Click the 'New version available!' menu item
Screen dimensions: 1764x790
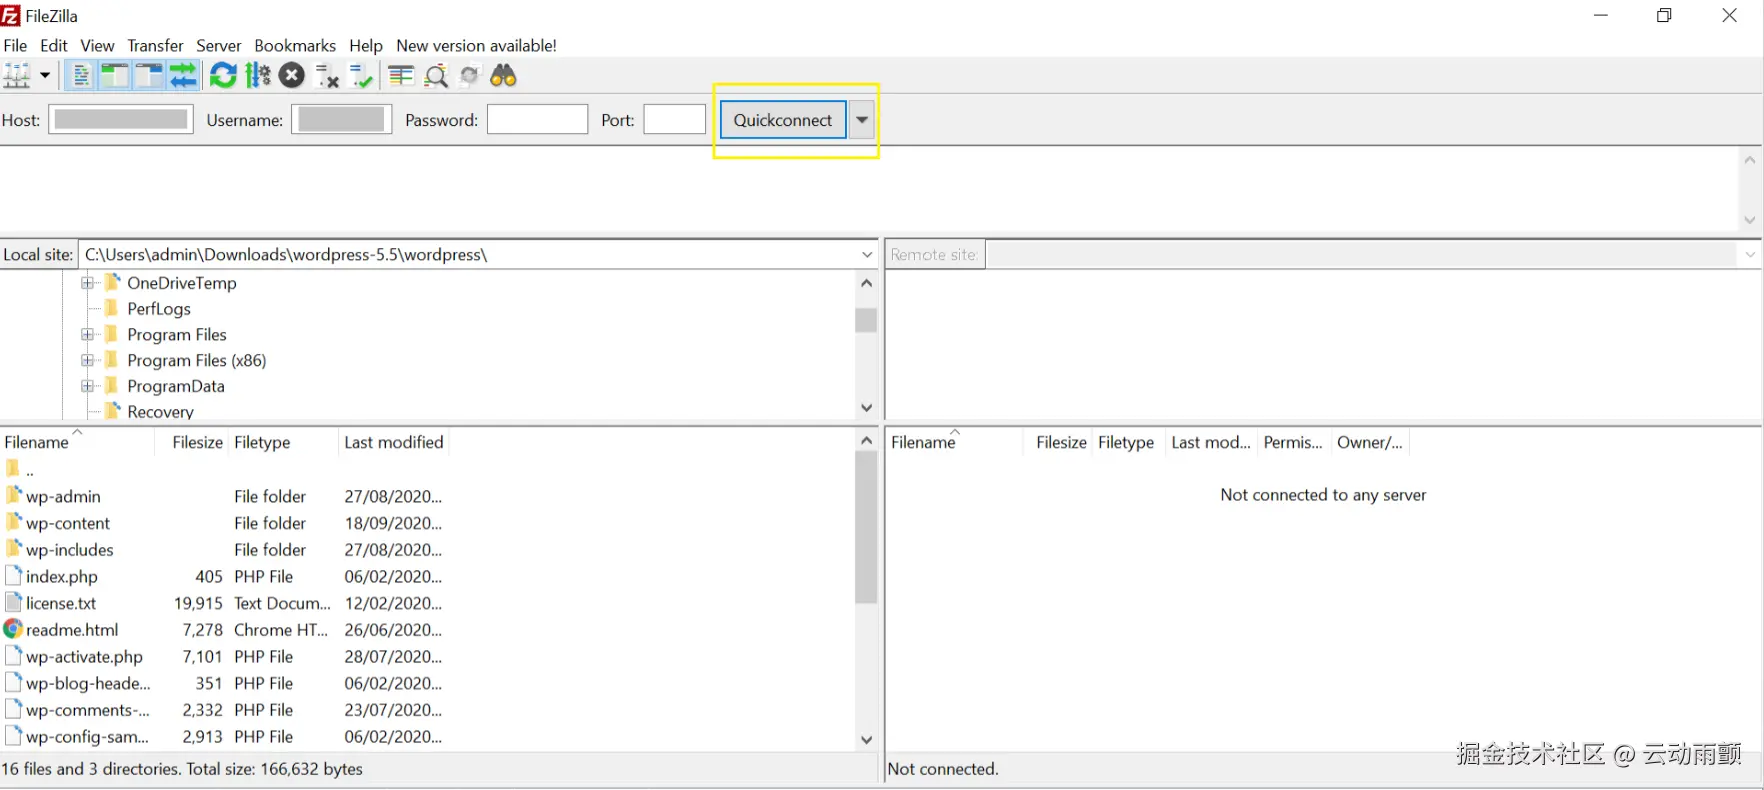[477, 46]
